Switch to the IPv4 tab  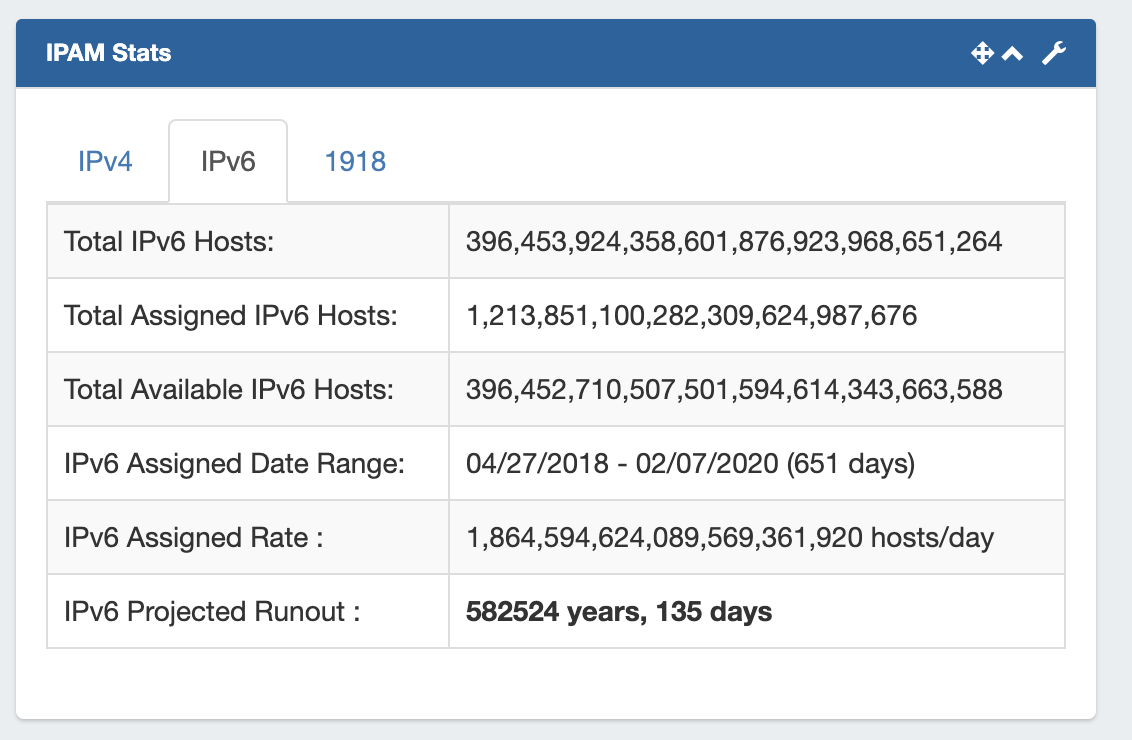105,162
